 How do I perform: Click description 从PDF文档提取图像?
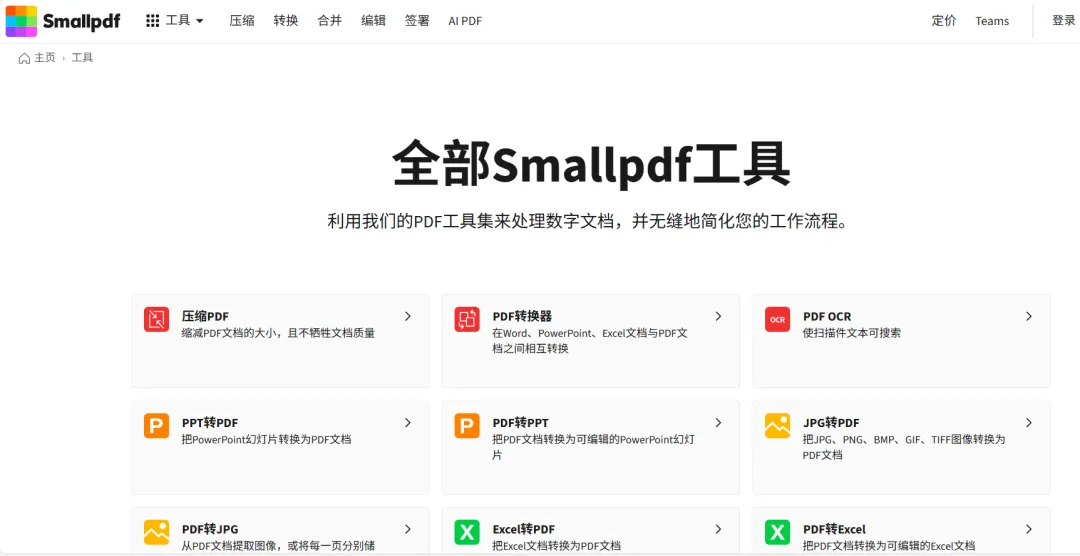coord(279,546)
